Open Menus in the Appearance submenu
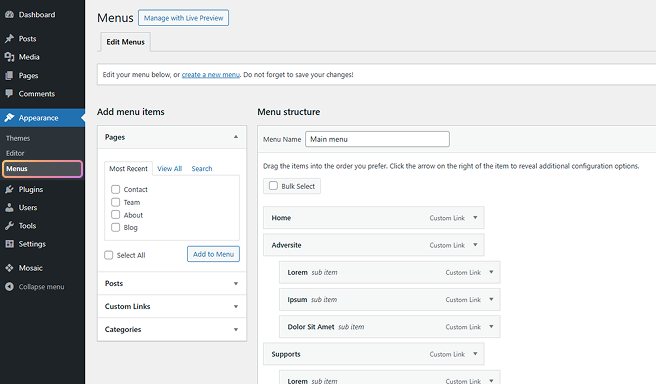The width and height of the screenshot is (656, 384). pyautogui.click(x=42, y=169)
